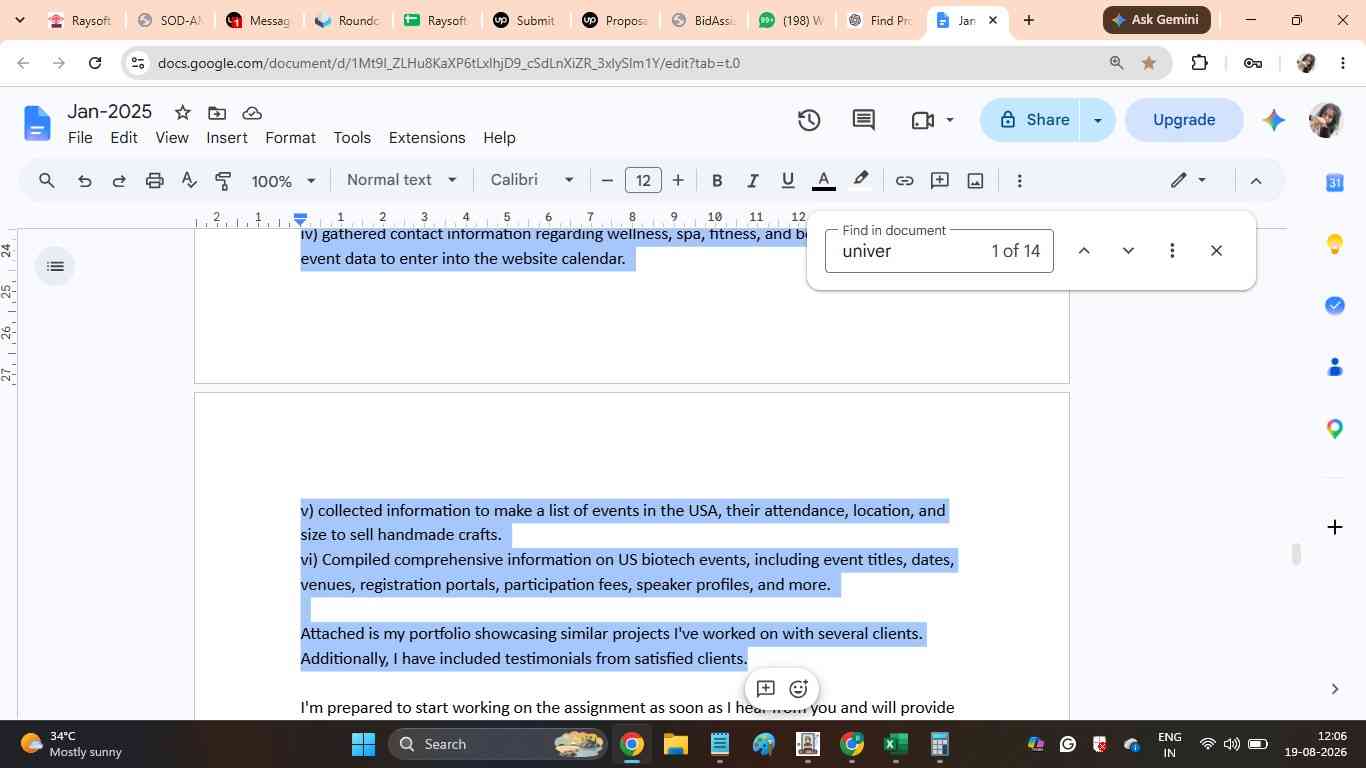Show all comments icon
1366x768 pixels.
(864, 120)
